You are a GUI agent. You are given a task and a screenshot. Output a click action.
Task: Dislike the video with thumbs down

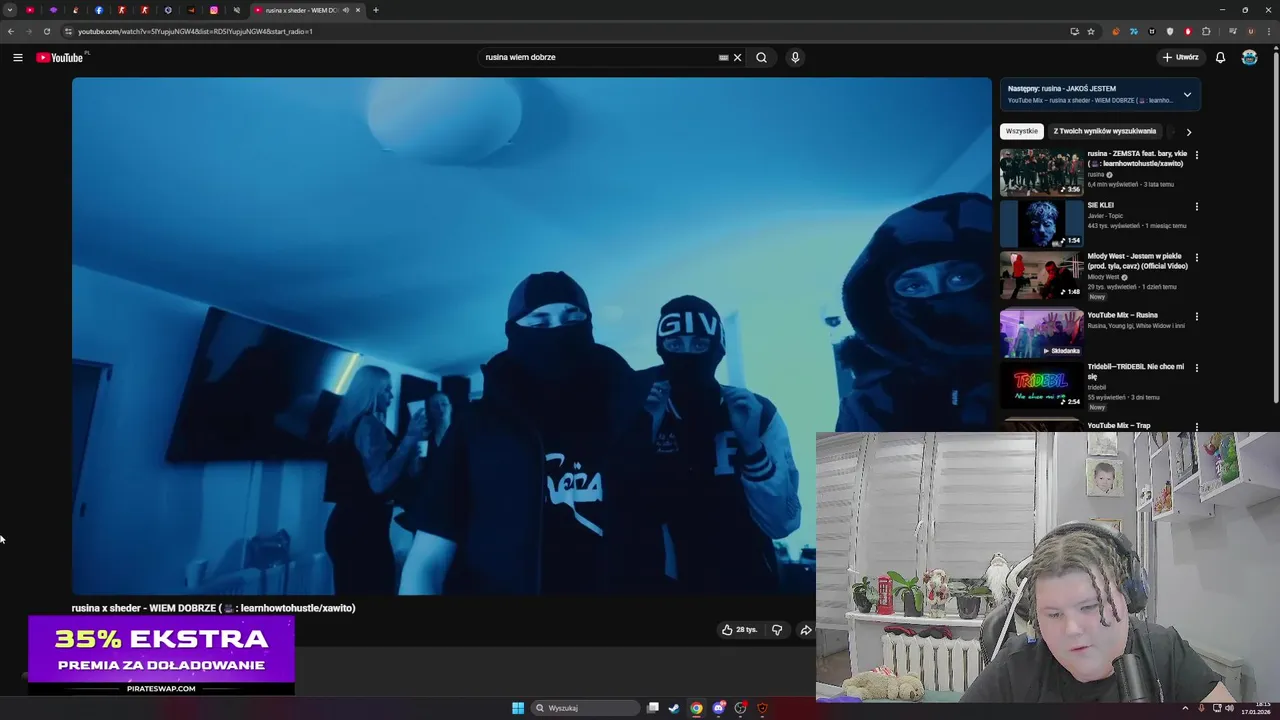click(x=777, y=630)
